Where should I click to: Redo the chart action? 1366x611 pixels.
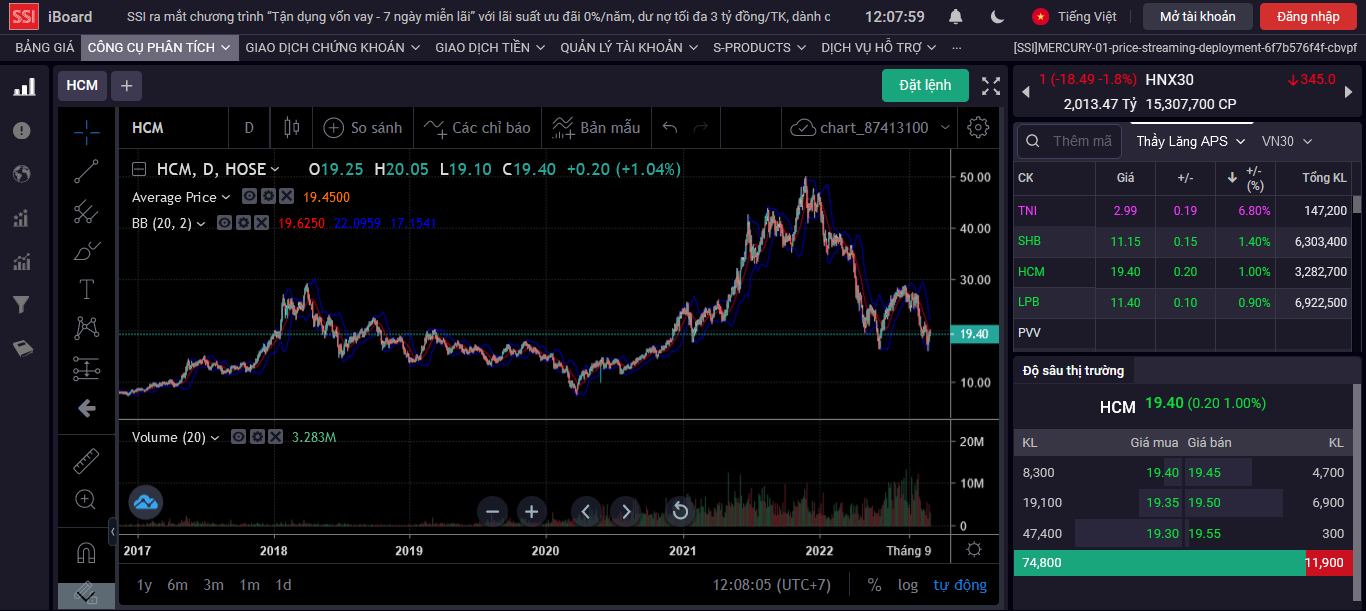[x=701, y=128]
